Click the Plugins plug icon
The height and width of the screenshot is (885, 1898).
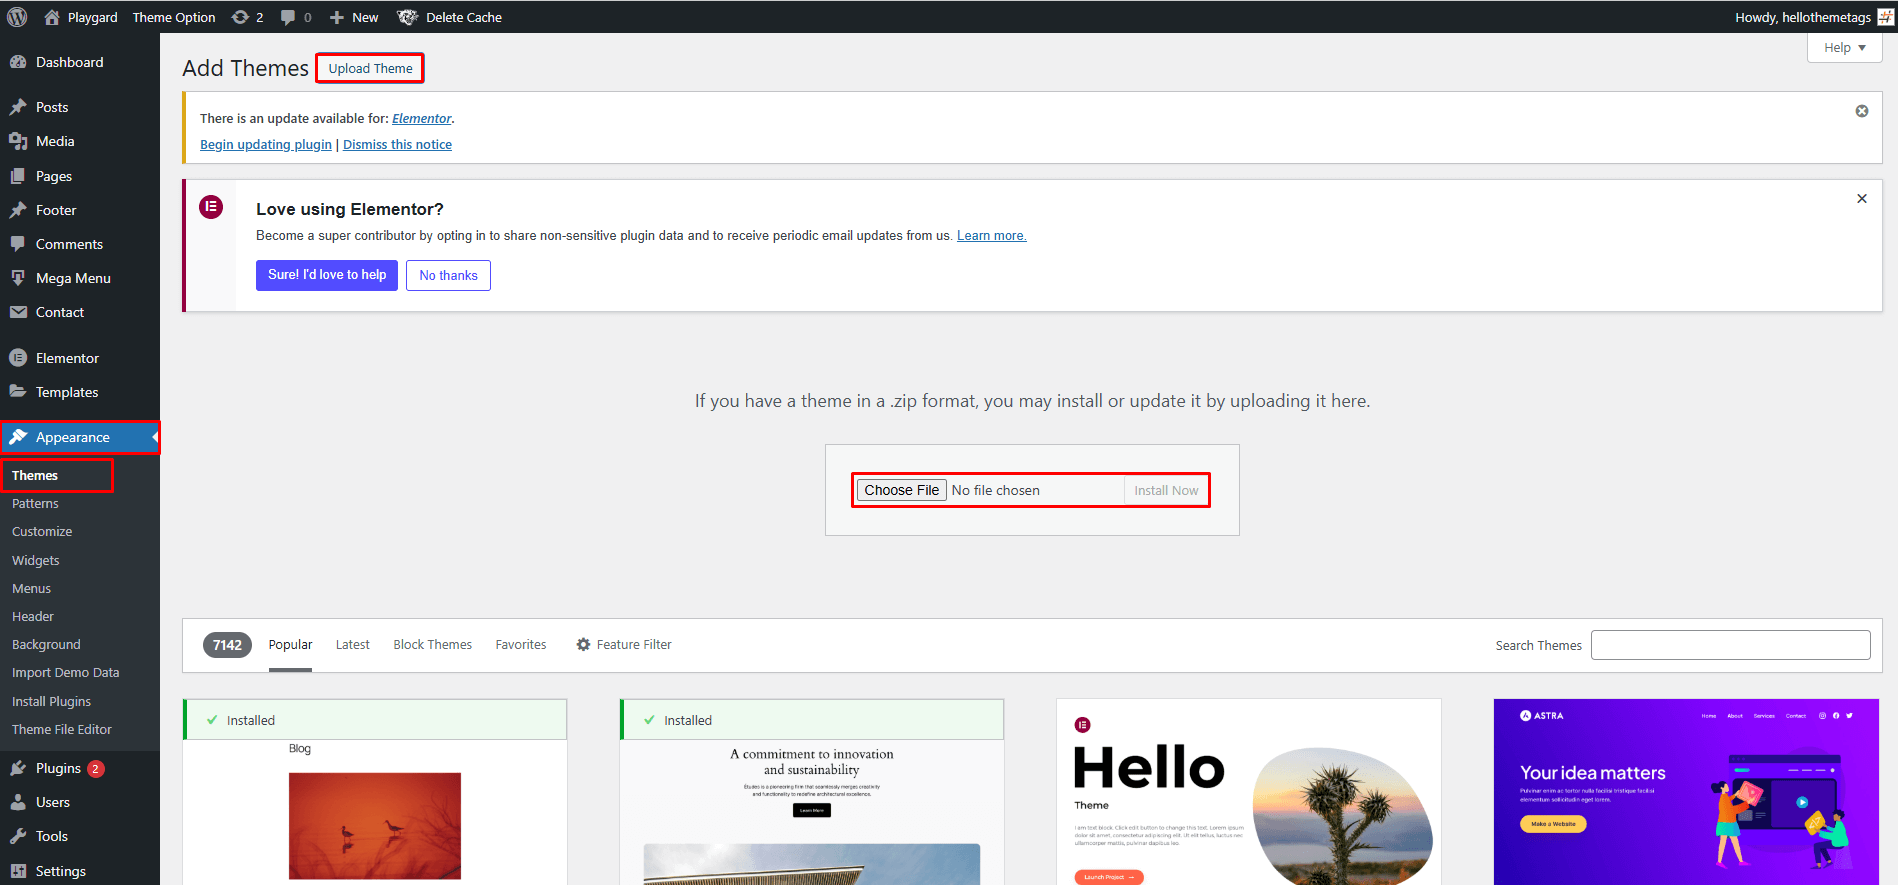tap(18, 768)
